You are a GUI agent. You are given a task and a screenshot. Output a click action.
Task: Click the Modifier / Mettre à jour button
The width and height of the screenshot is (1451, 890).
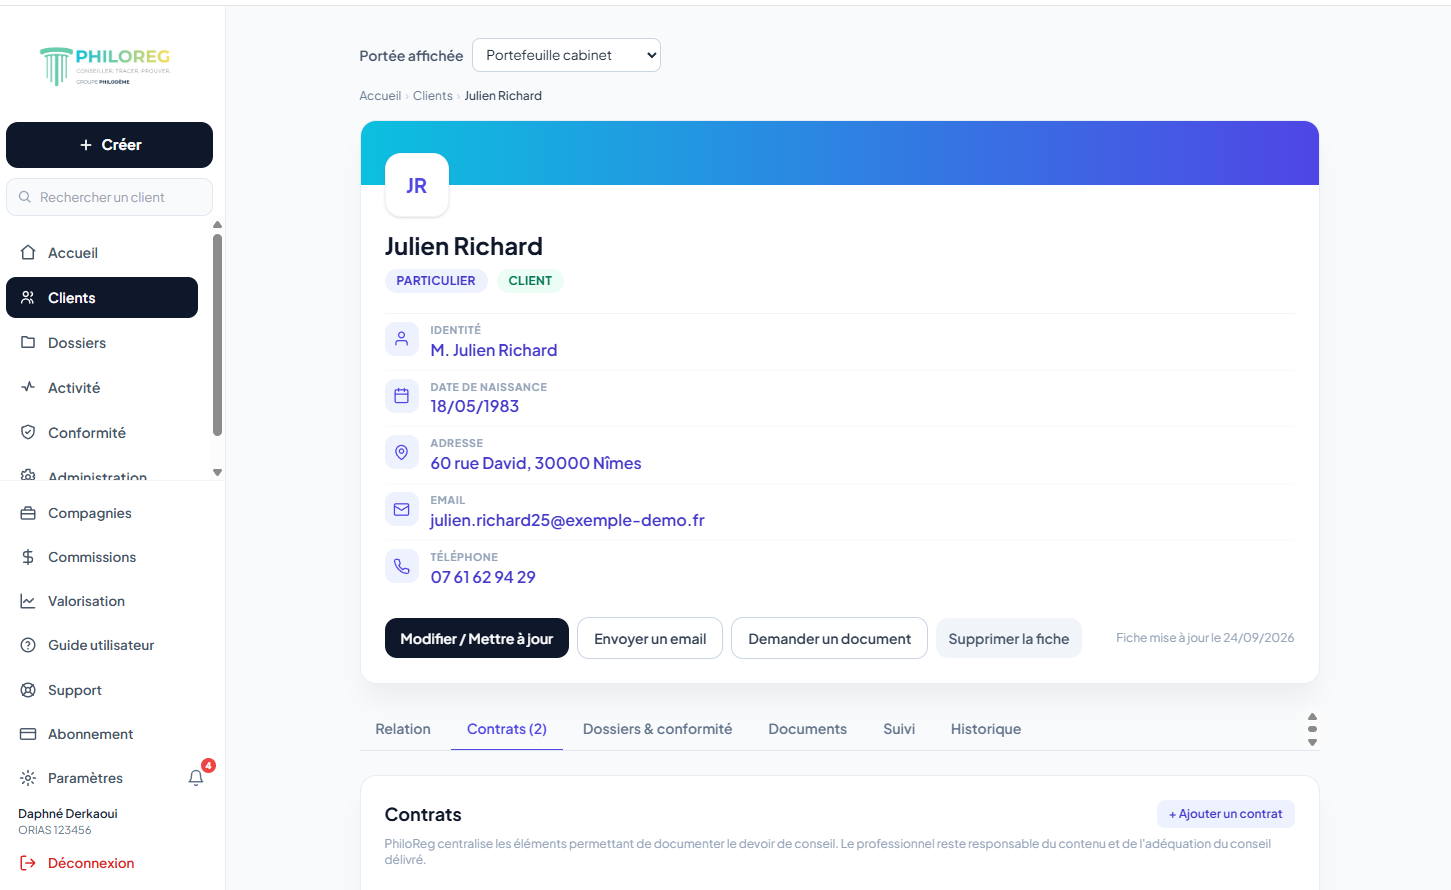pos(477,638)
